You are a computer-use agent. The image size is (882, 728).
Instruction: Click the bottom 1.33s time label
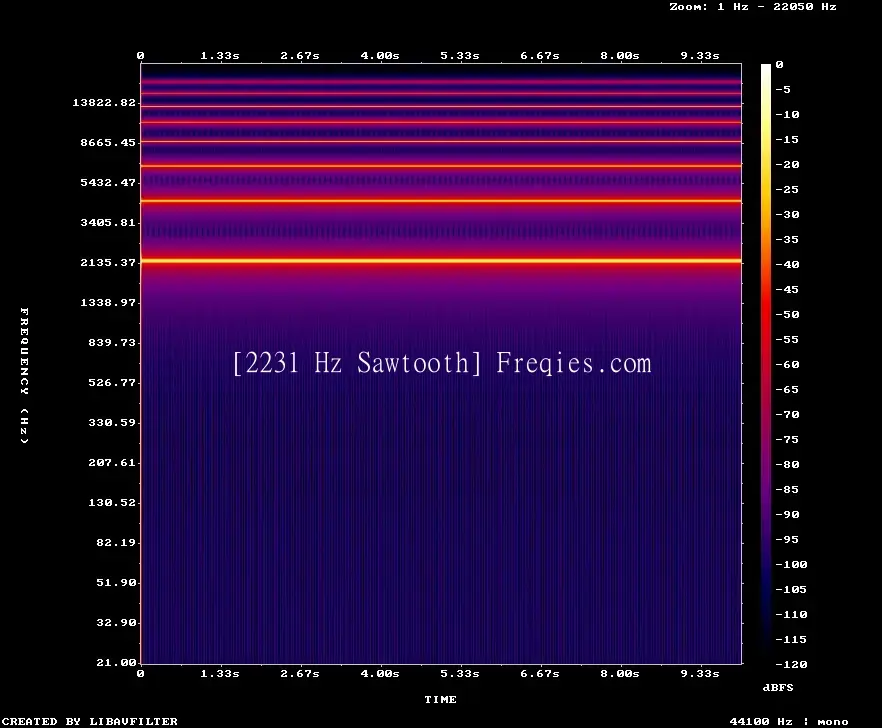click(220, 673)
